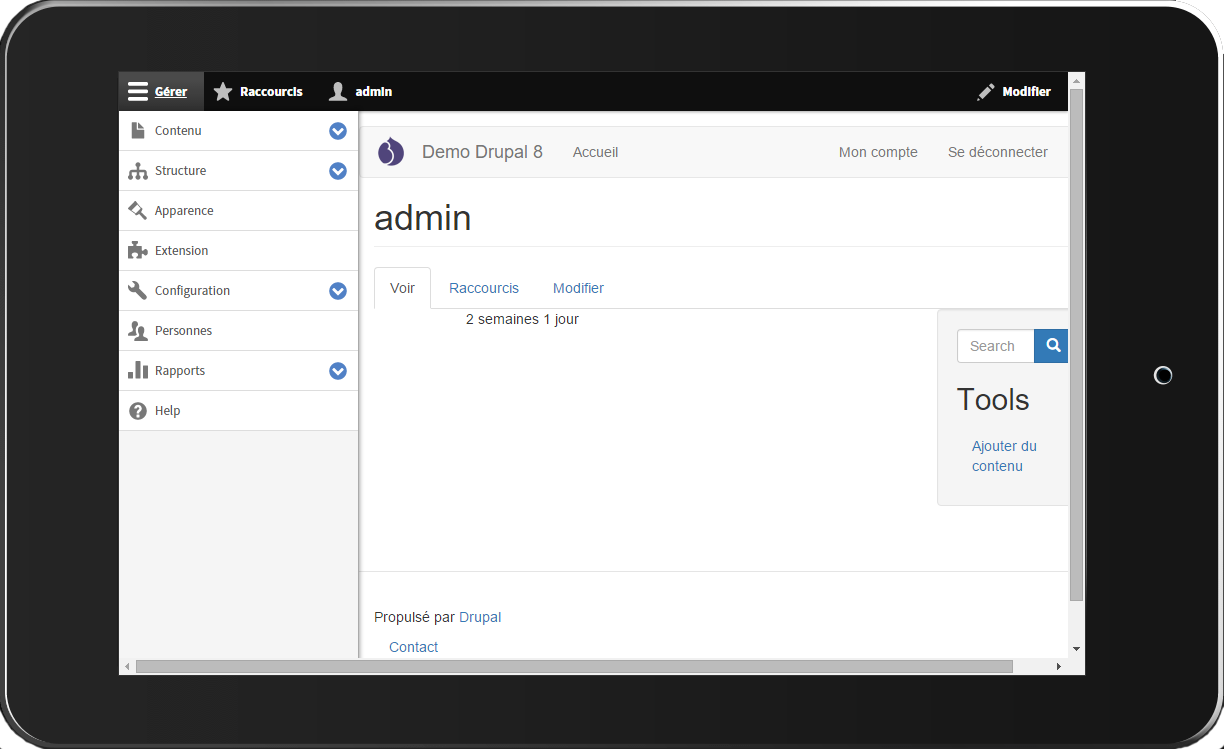Open the Configuration link
1224x749 pixels.
click(x=192, y=291)
